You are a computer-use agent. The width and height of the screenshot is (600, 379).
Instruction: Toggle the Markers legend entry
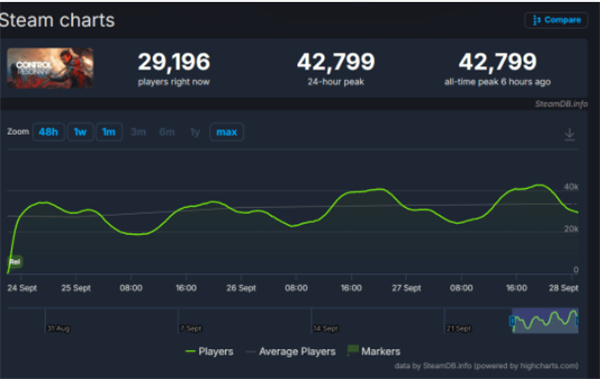373,351
